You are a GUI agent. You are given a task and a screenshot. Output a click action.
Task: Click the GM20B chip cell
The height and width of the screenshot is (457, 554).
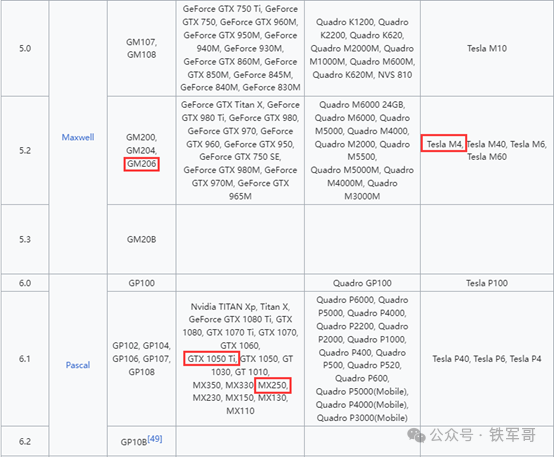(x=141, y=239)
